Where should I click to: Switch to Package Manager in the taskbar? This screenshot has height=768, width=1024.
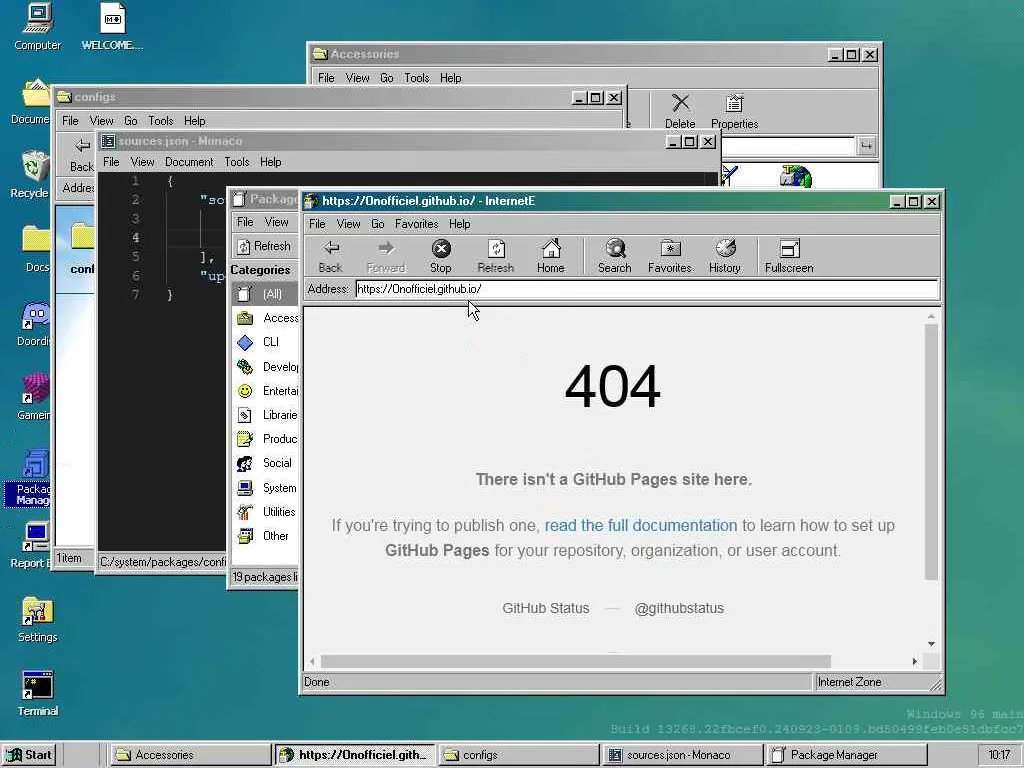tap(846, 755)
